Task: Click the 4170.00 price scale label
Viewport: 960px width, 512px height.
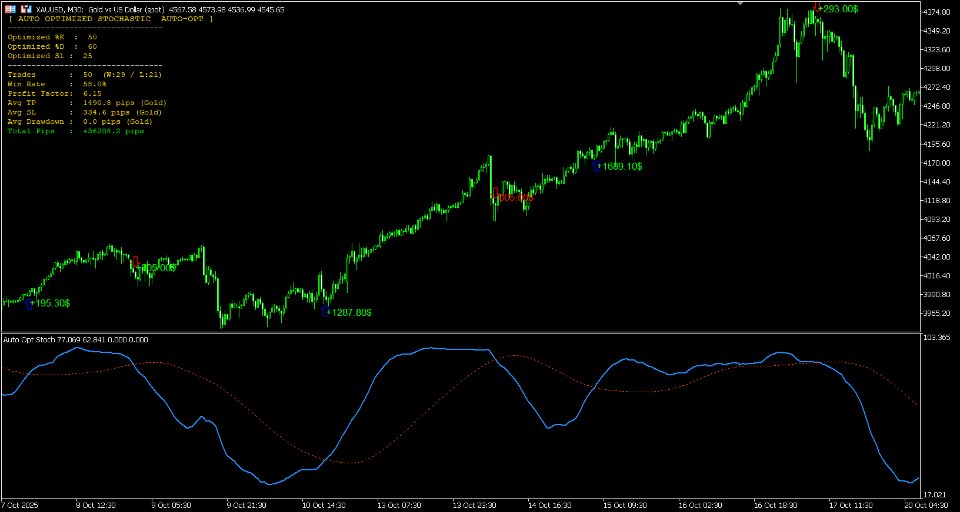Action: 937,163
